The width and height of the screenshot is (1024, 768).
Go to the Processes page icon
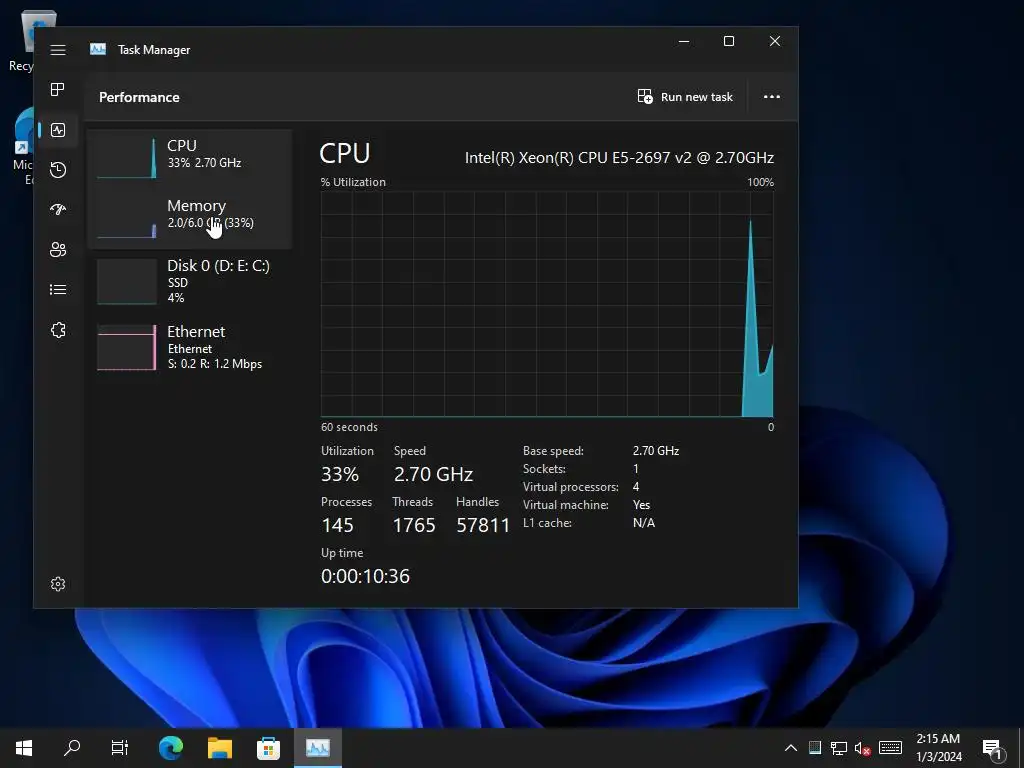click(x=58, y=89)
